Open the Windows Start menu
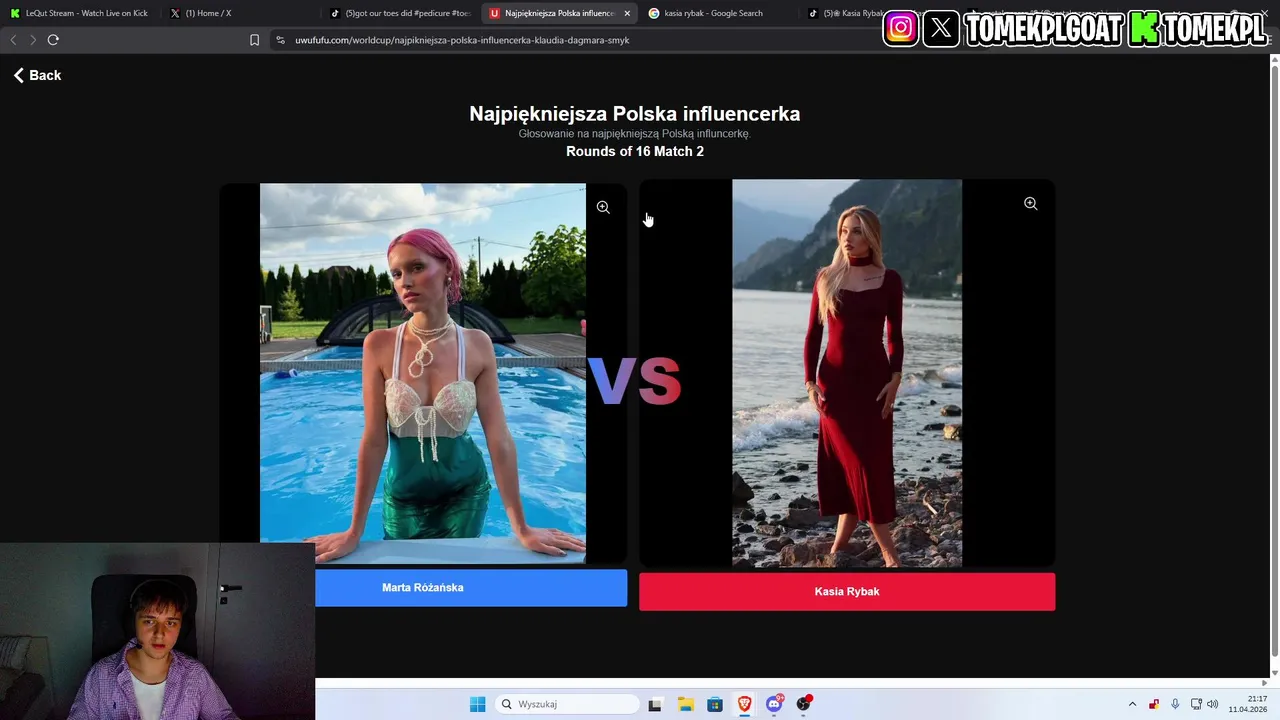The height and width of the screenshot is (720, 1280). 477,704
